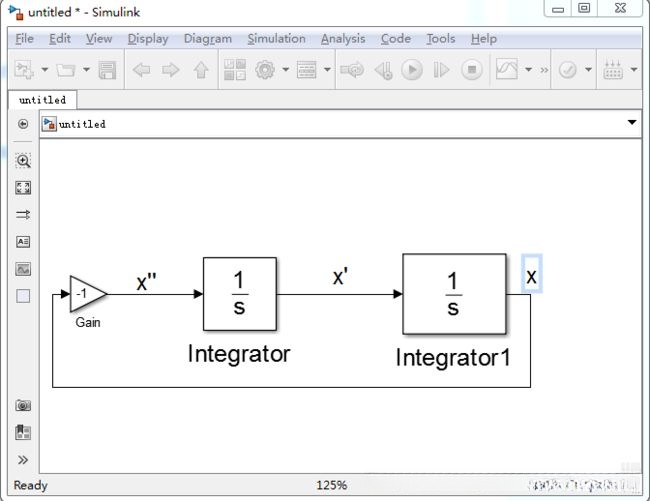Click the Build Model toolbar icon
Screen dimensions: 650x501
613,69
